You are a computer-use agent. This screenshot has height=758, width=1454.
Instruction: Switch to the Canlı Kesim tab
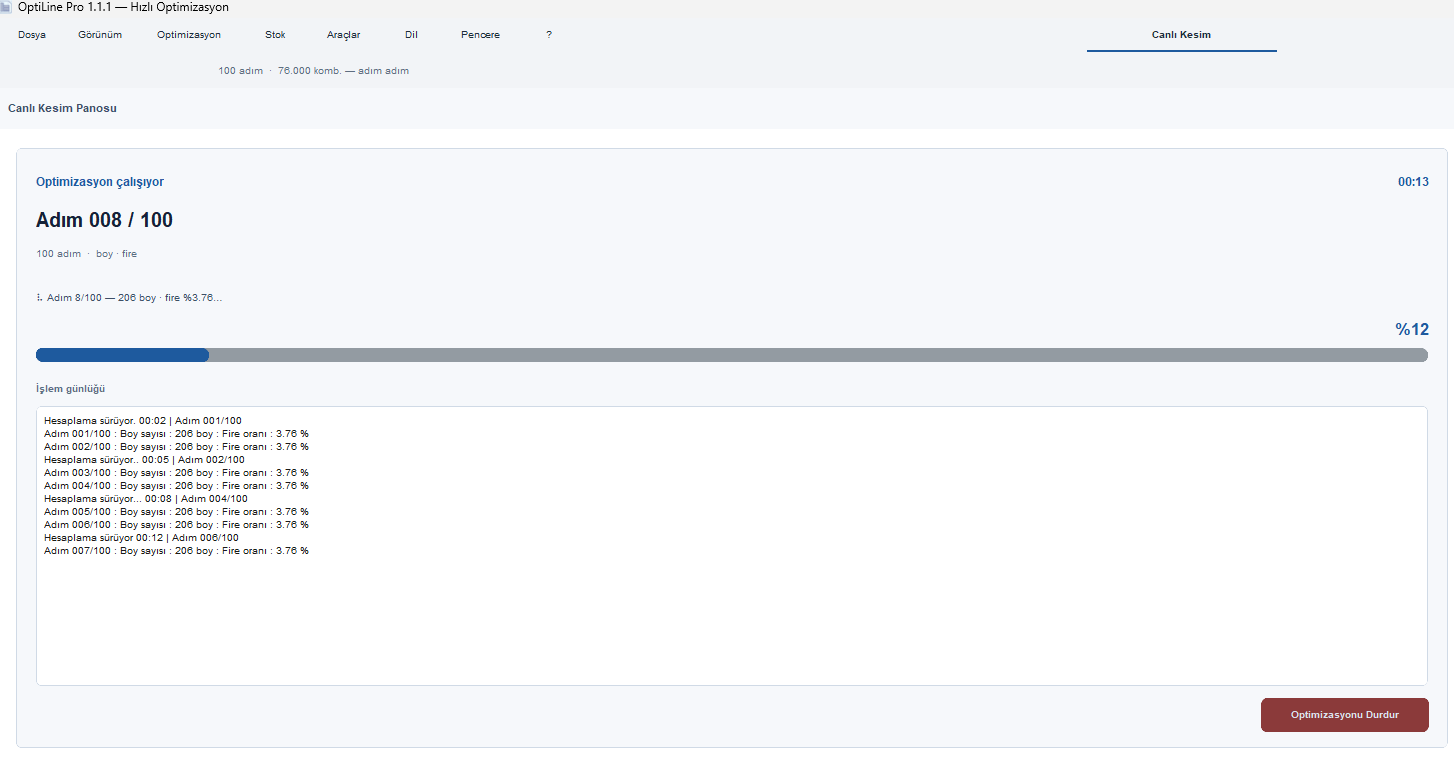1181,35
